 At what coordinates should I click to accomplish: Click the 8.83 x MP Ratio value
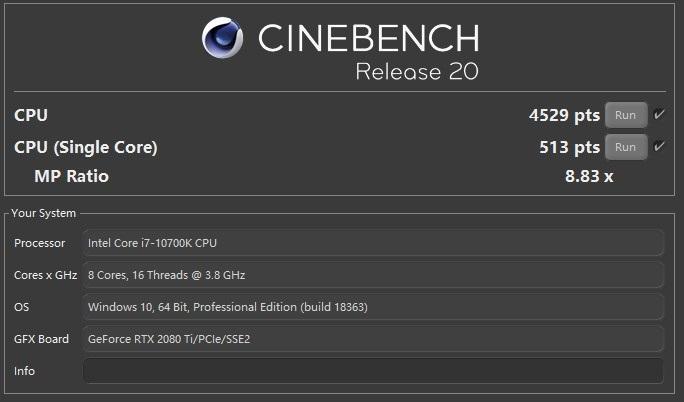pos(589,176)
